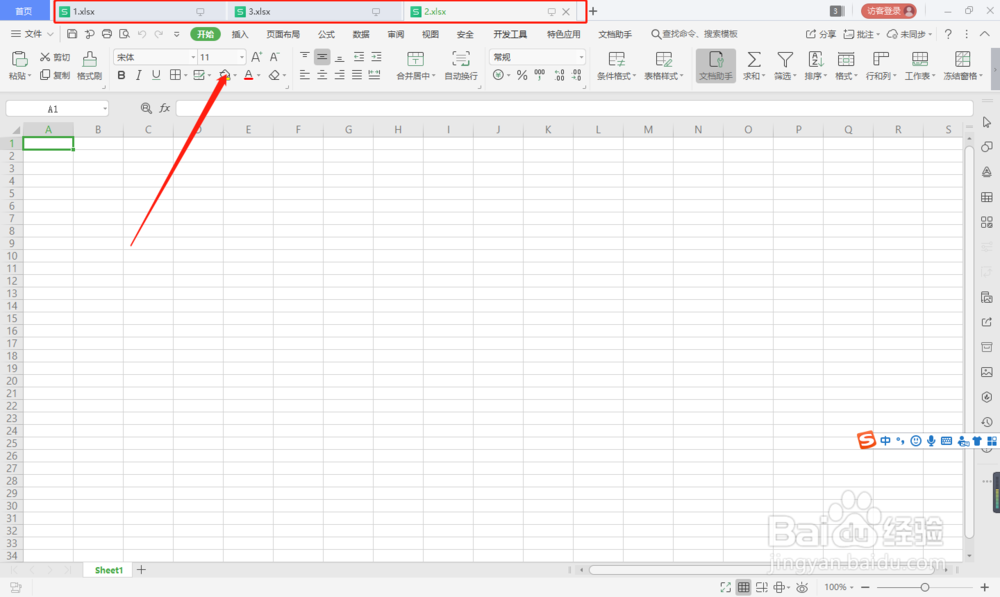
Task: Open the Page Layout ribbon tab
Action: [x=283, y=34]
